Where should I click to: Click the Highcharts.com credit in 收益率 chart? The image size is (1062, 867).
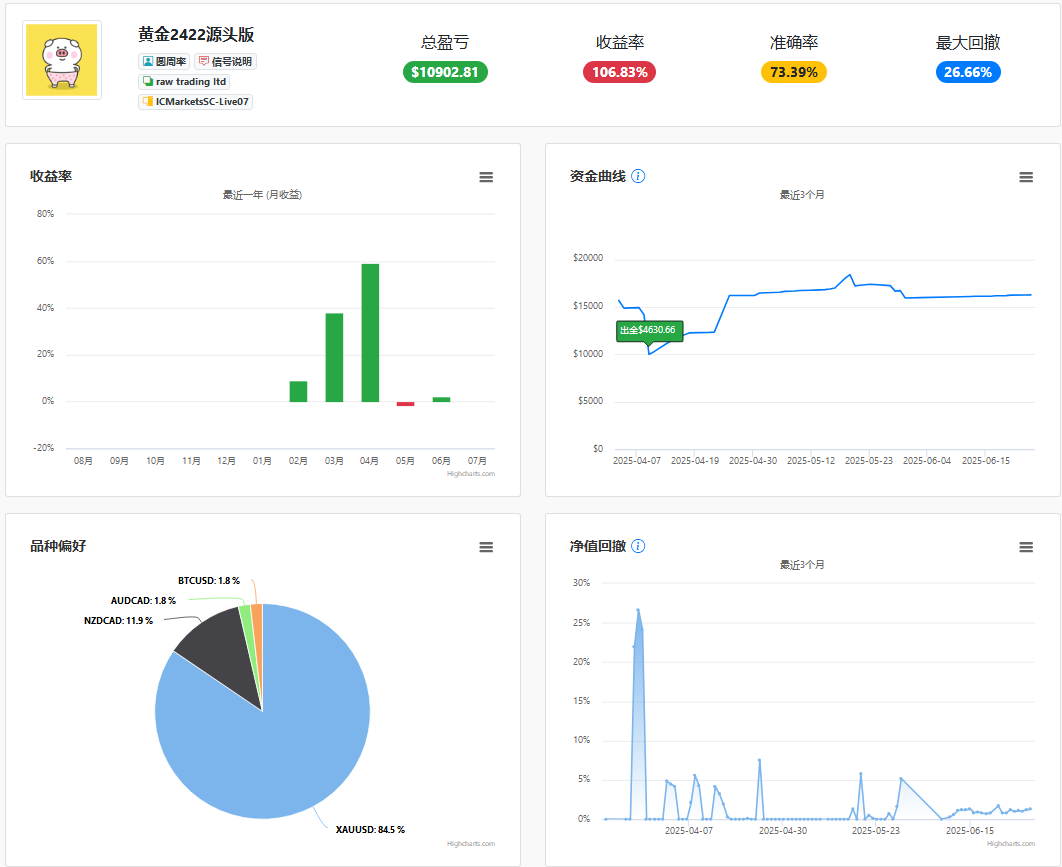(471, 473)
